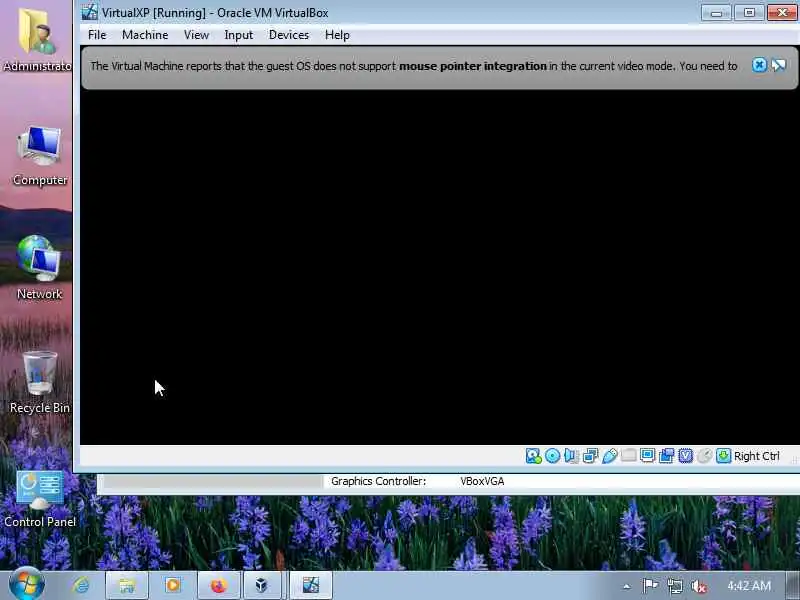Open the Input menu
800x600 pixels.
coord(238,35)
